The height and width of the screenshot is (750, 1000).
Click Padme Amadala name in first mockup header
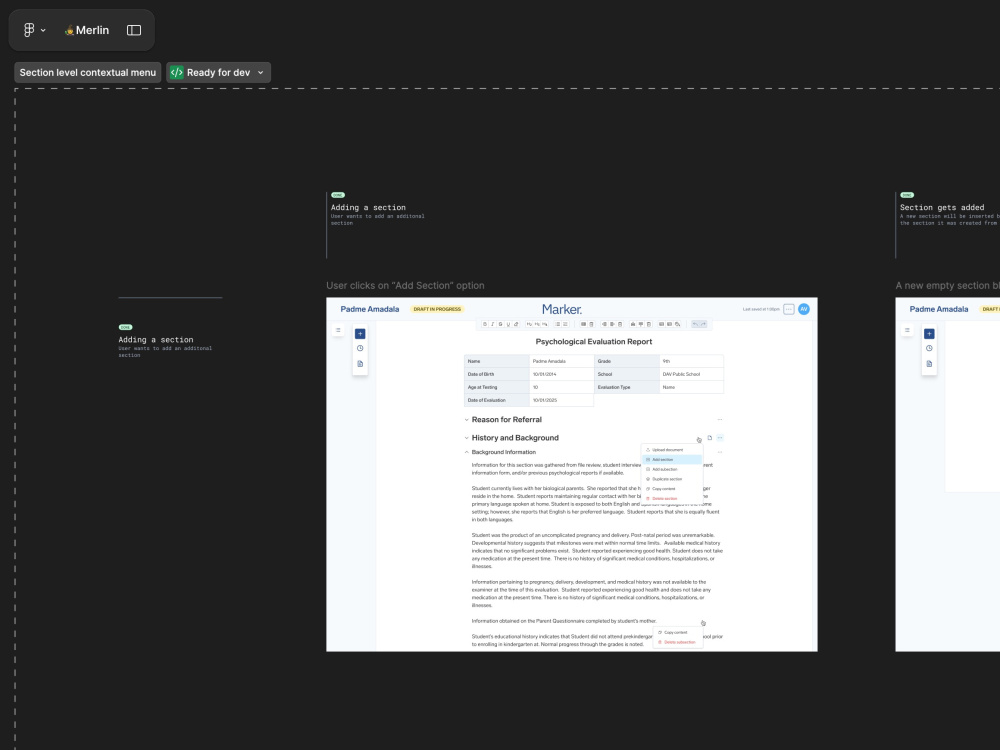pos(369,309)
